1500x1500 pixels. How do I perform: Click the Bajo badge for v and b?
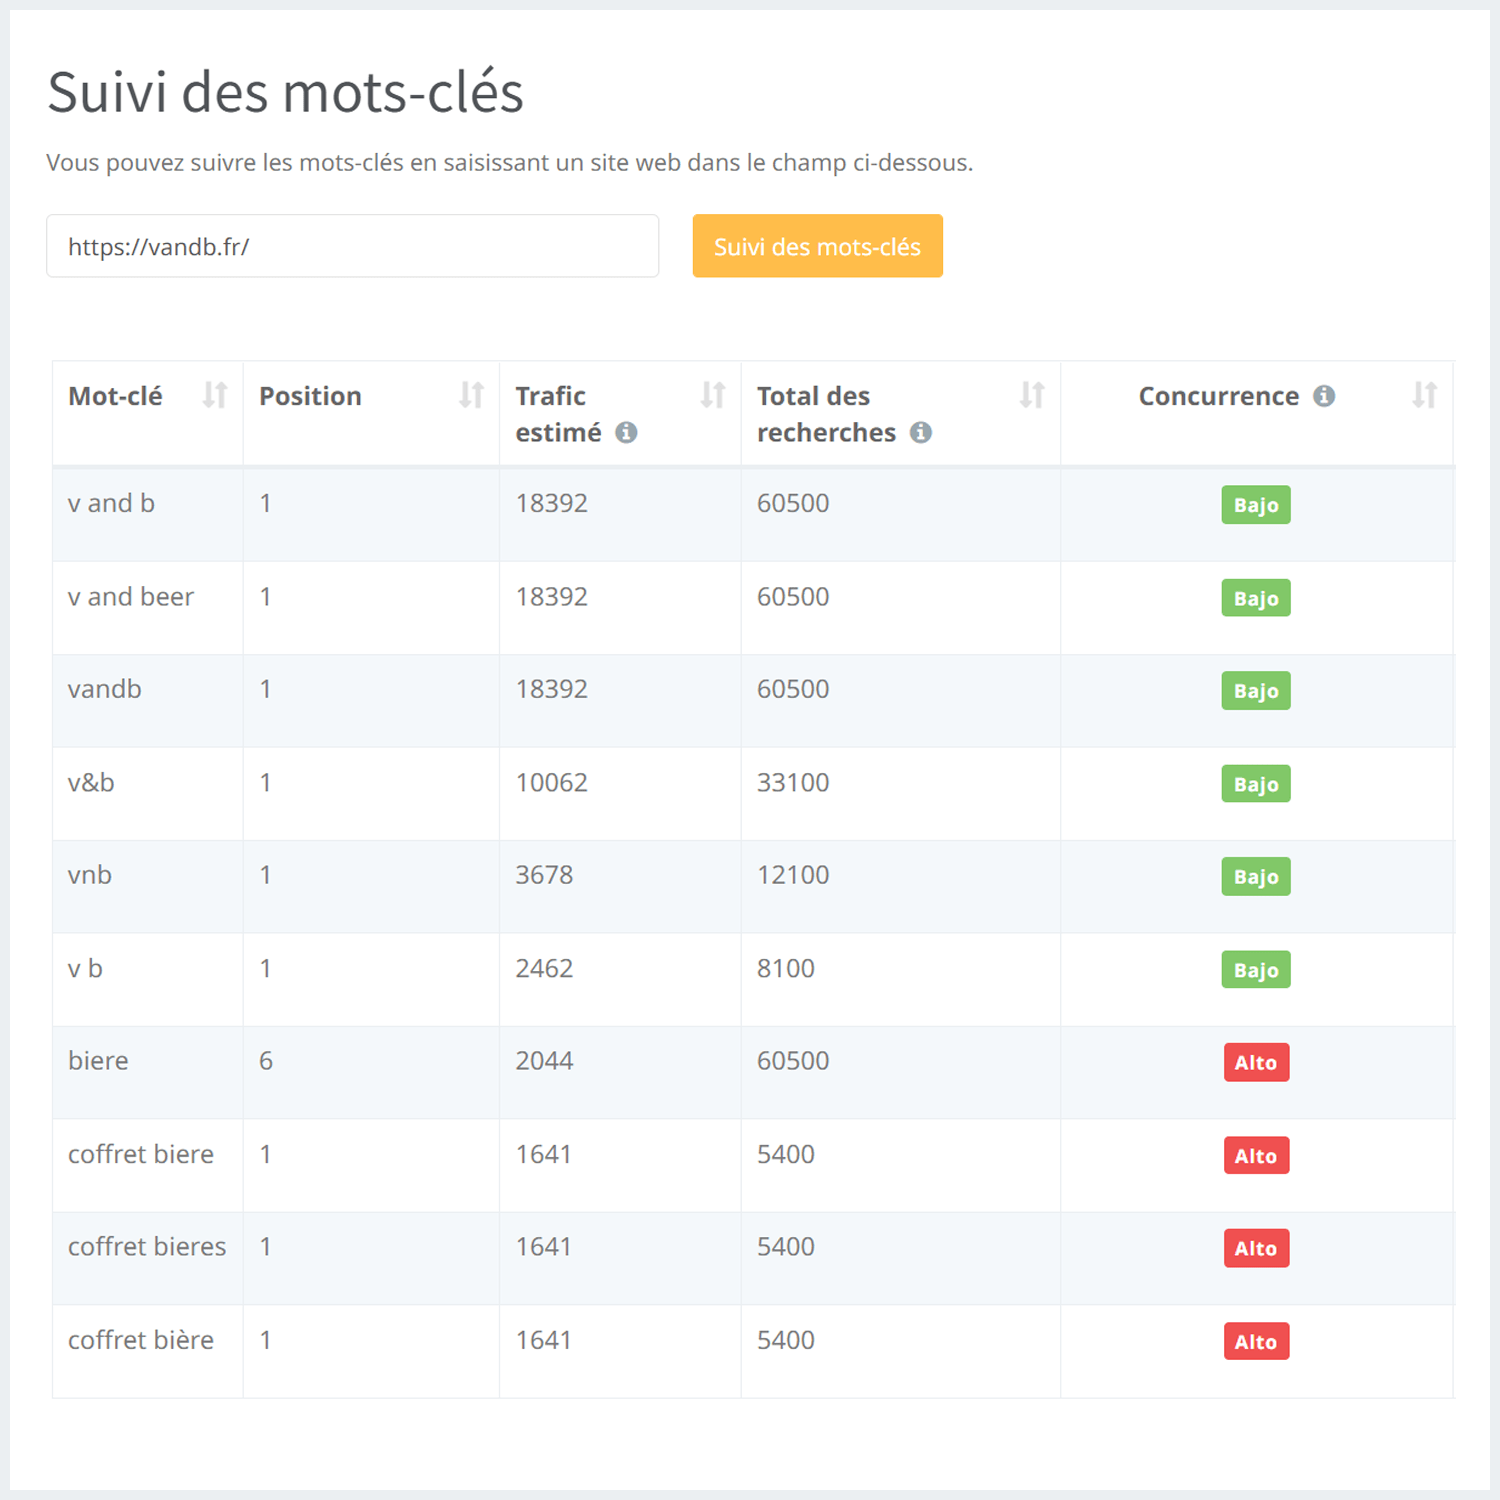1255,505
